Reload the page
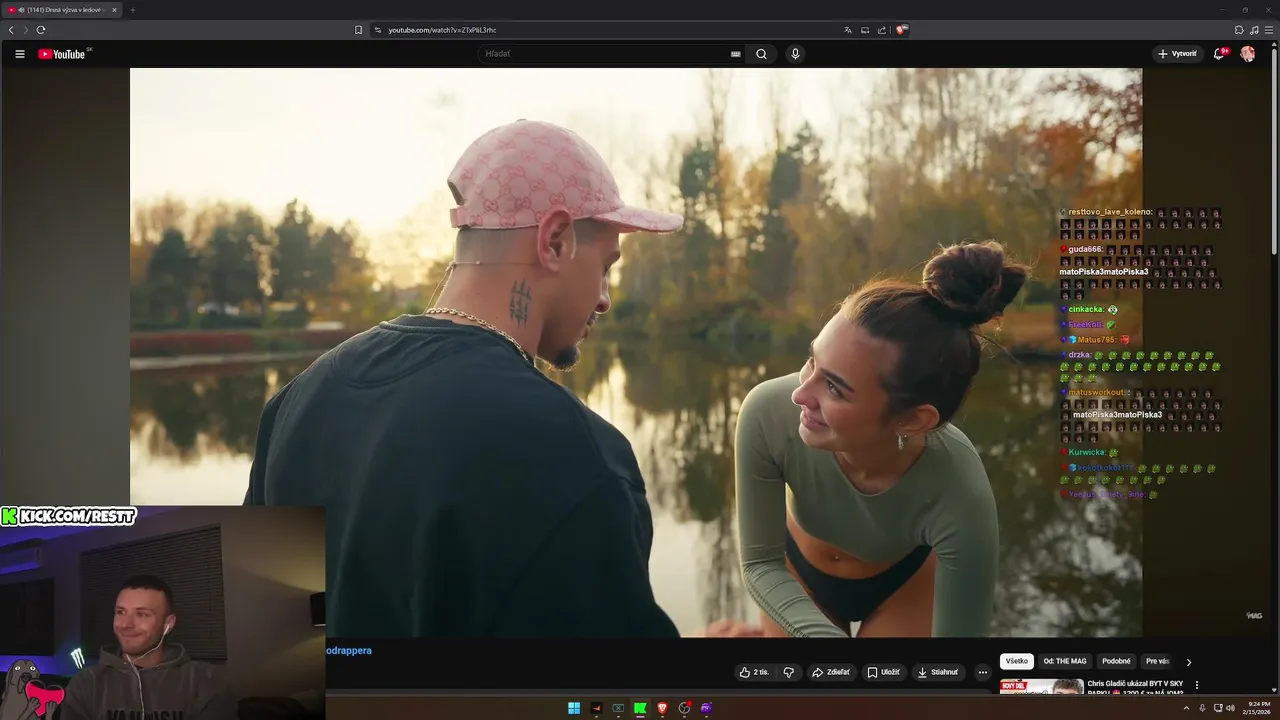Screen dimensions: 1280x720 [x=41, y=30]
